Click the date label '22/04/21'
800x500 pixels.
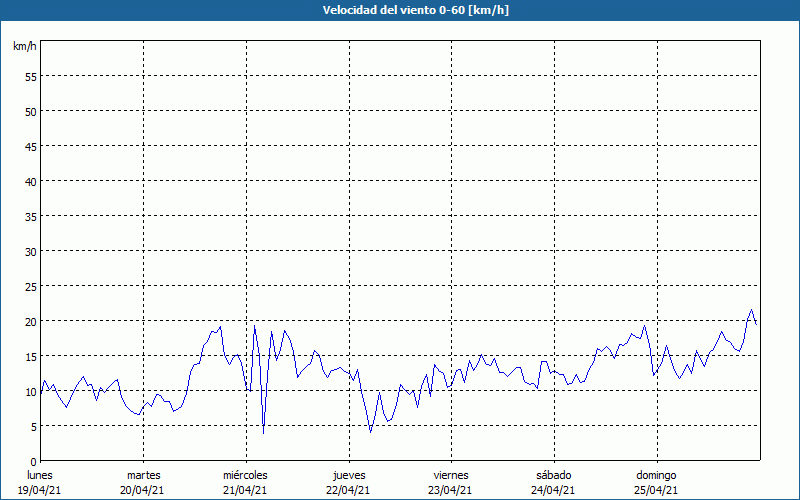[348, 490]
